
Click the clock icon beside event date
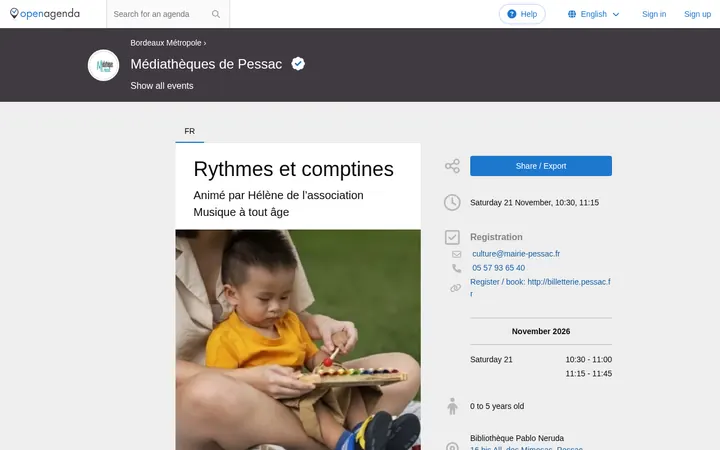click(452, 202)
